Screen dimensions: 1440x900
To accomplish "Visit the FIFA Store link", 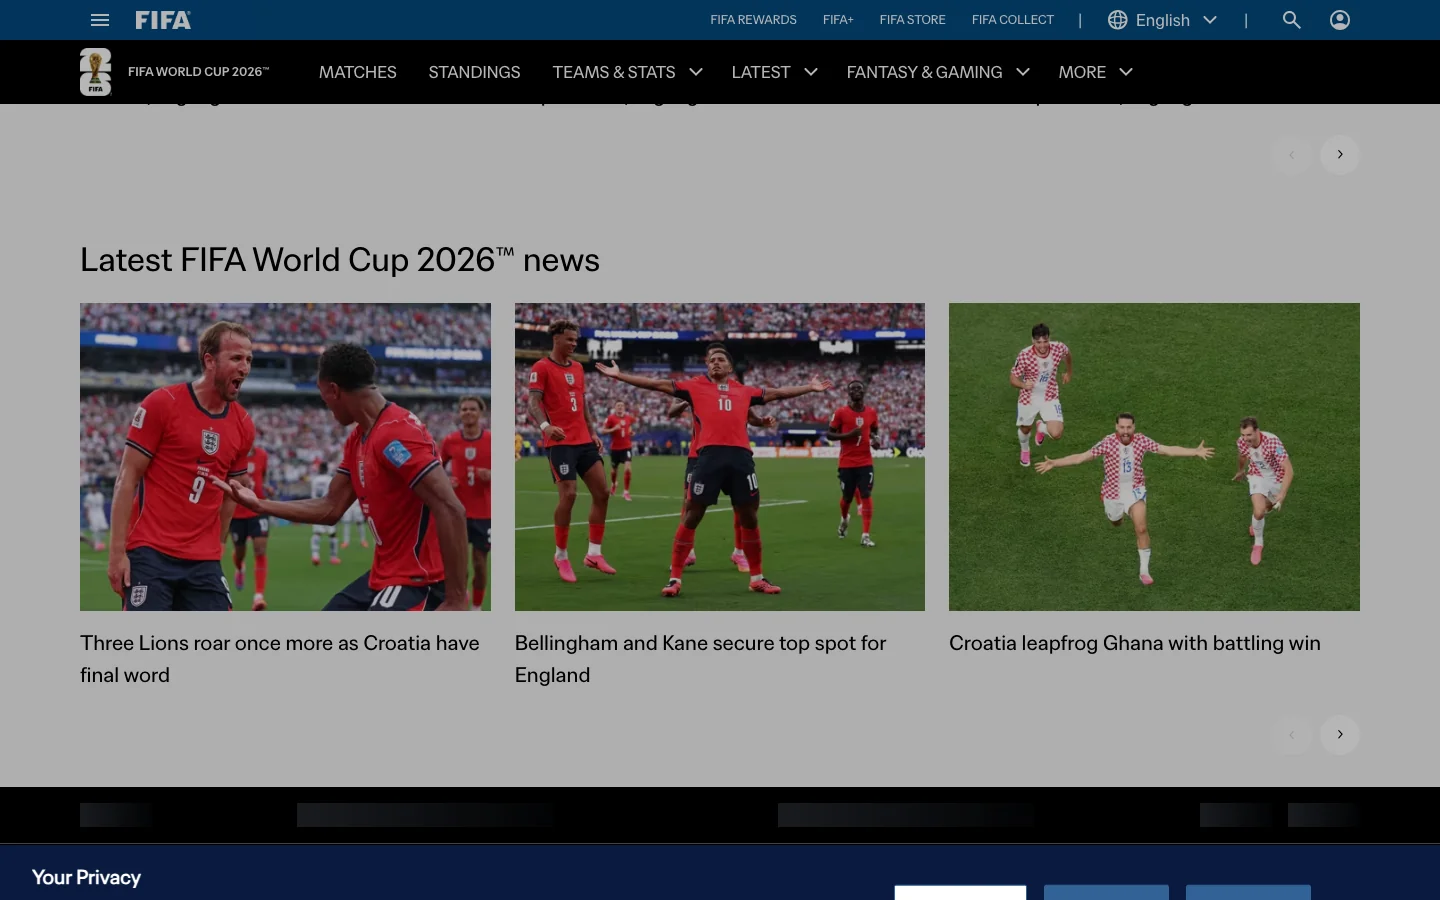I will tap(912, 20).
